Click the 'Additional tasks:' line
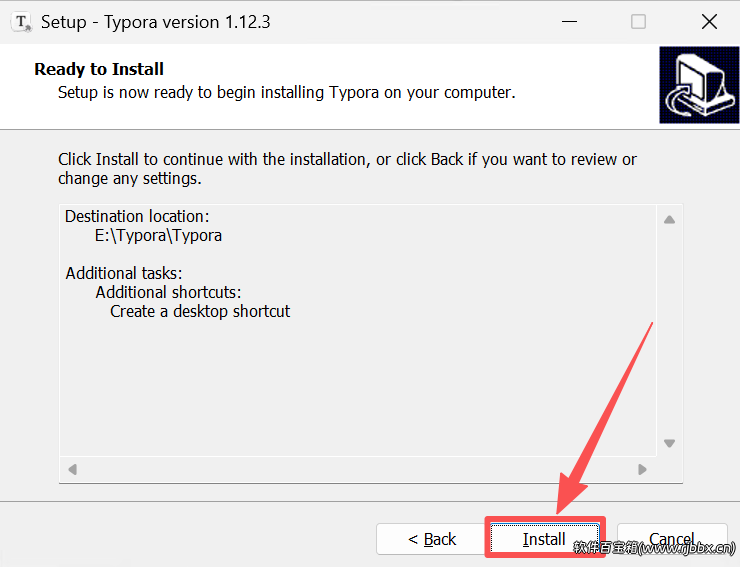 (124, 273)
